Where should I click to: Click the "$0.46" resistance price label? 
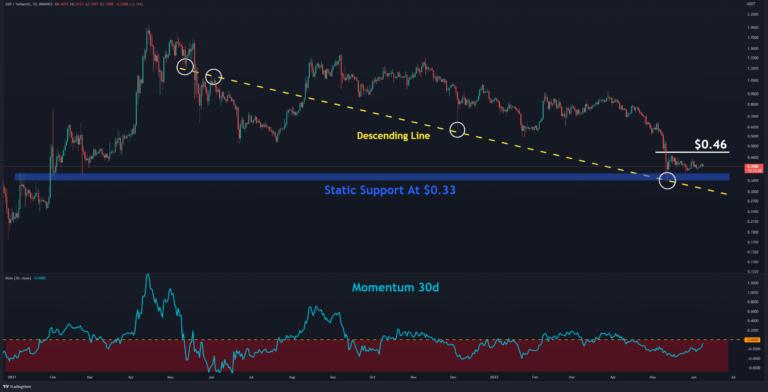tap(710, 144)
